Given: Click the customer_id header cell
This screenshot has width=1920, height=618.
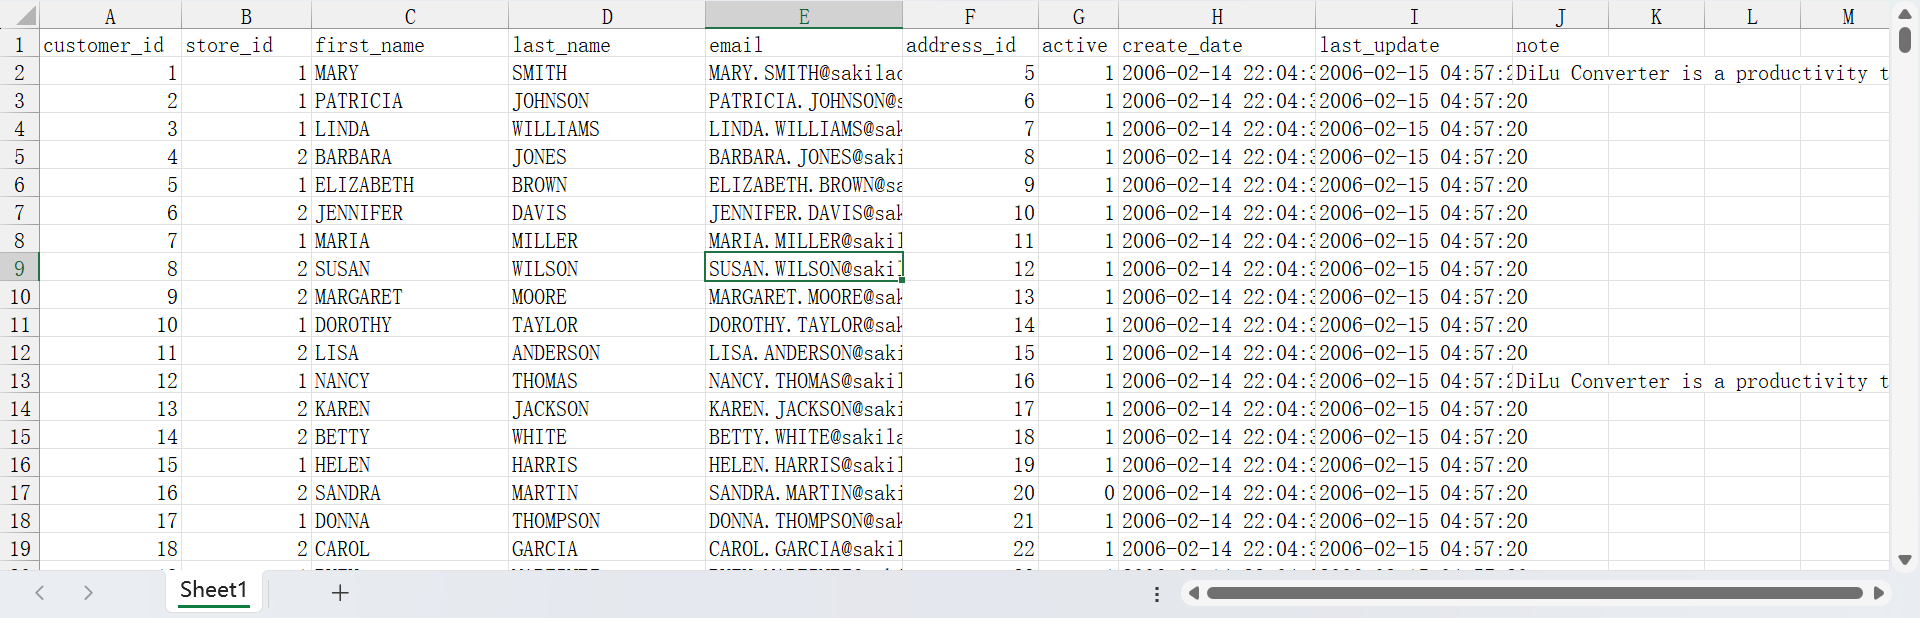Looking at the screenshot, I should click(110, 44).
